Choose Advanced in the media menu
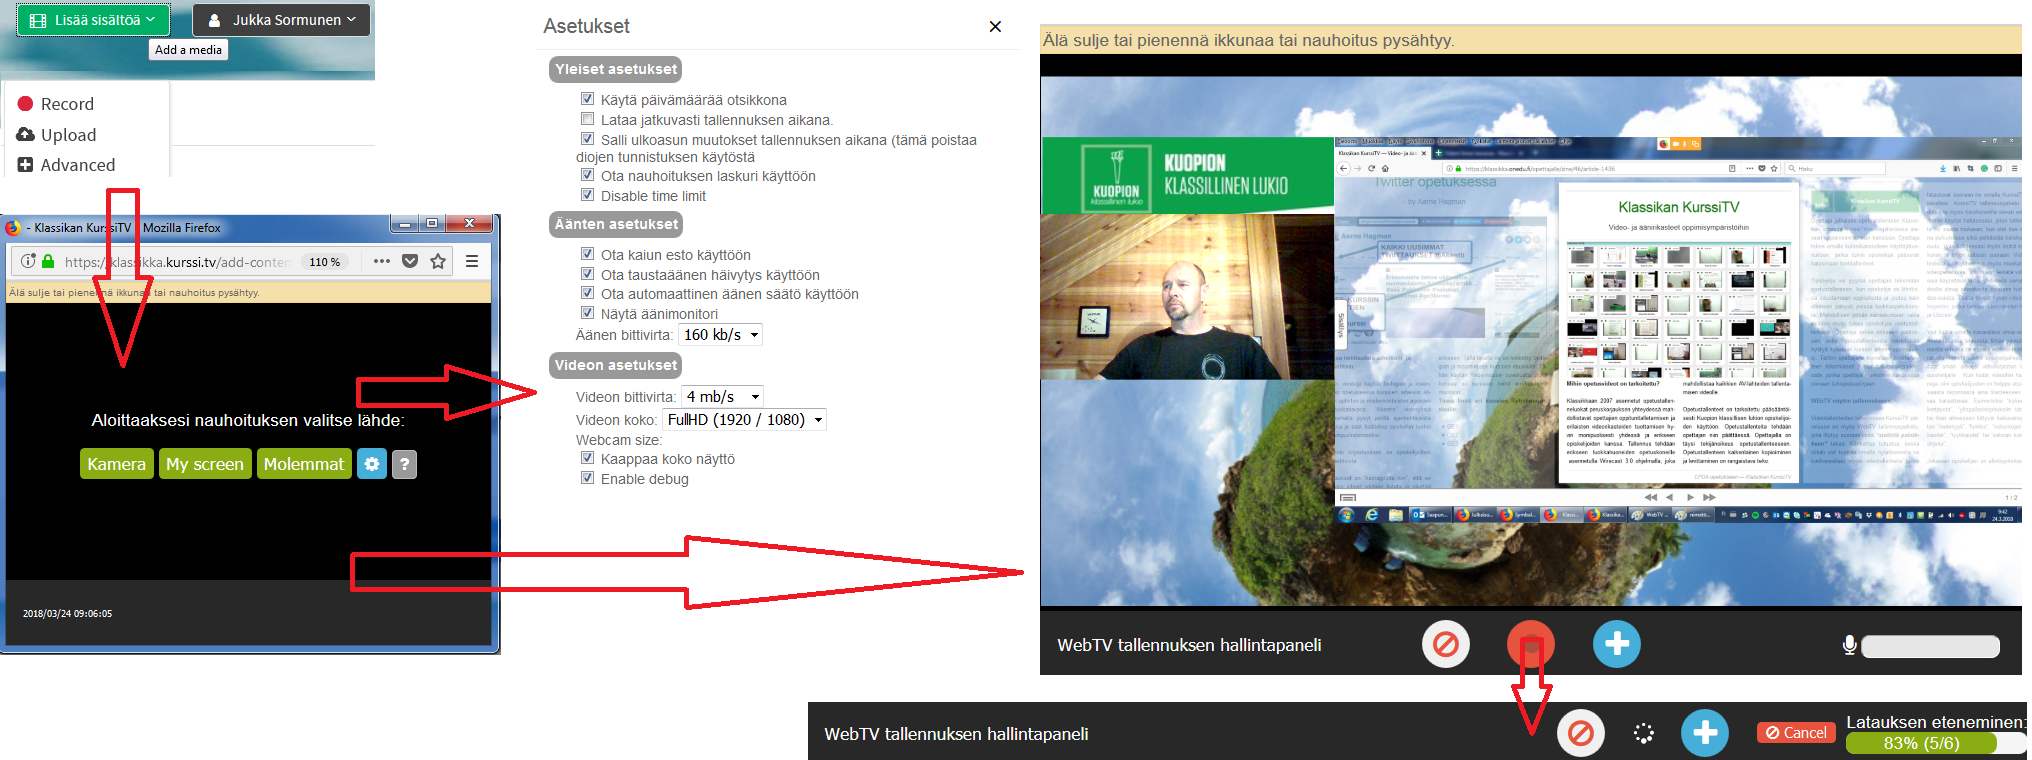 point(77,165)
